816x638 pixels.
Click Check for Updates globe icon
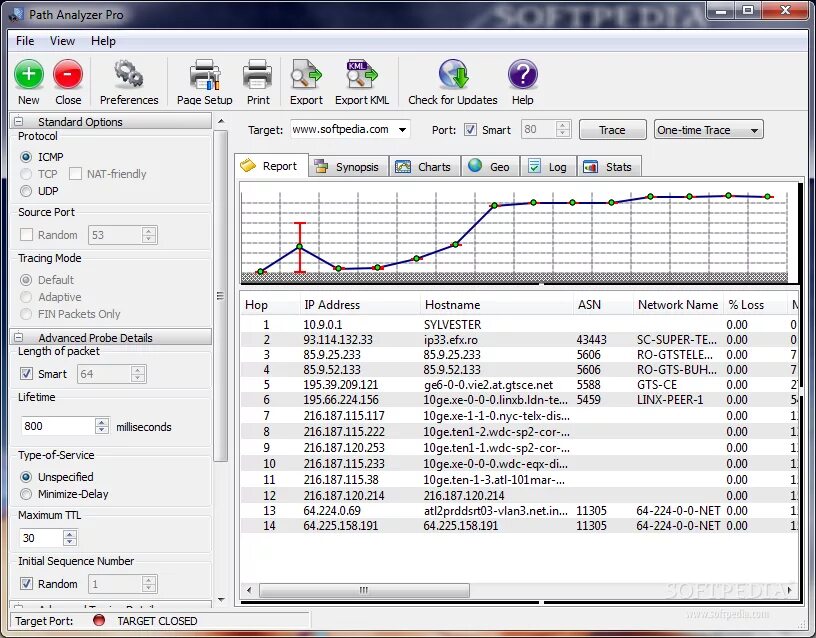pyautogui.click(x=453, y=74)
